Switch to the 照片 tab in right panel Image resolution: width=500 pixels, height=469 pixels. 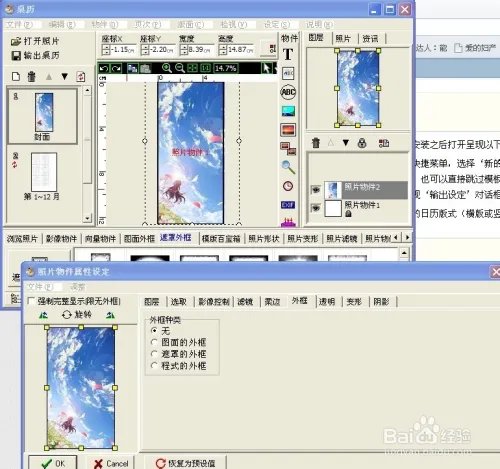point(343,39)
